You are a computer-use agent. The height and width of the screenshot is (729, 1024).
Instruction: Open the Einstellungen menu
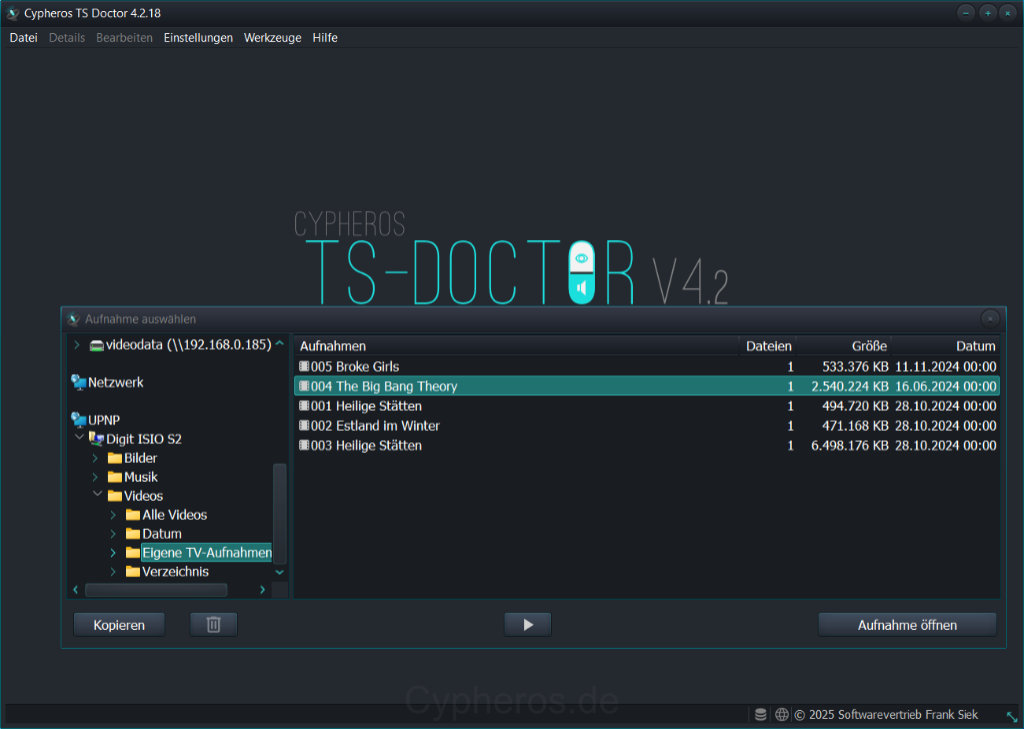[x=198, y=37]
